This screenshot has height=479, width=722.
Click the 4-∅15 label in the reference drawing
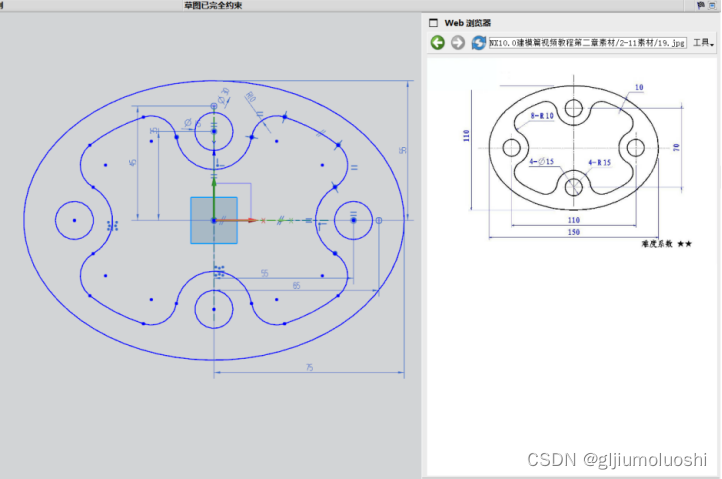(x=542, y=161)
